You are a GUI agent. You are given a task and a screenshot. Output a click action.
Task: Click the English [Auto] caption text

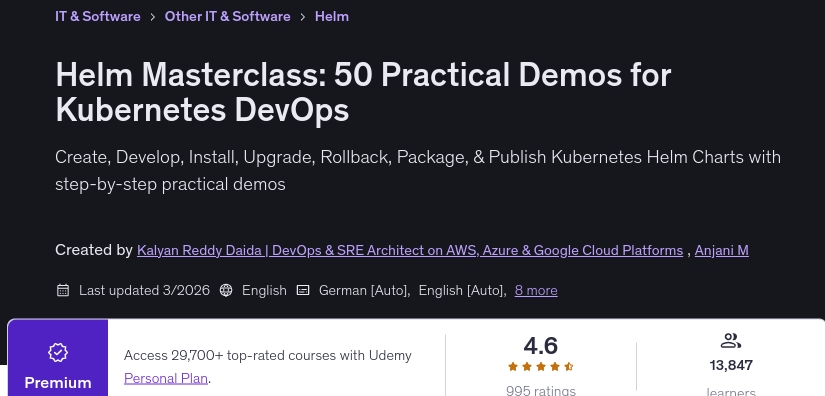point(462,290)
